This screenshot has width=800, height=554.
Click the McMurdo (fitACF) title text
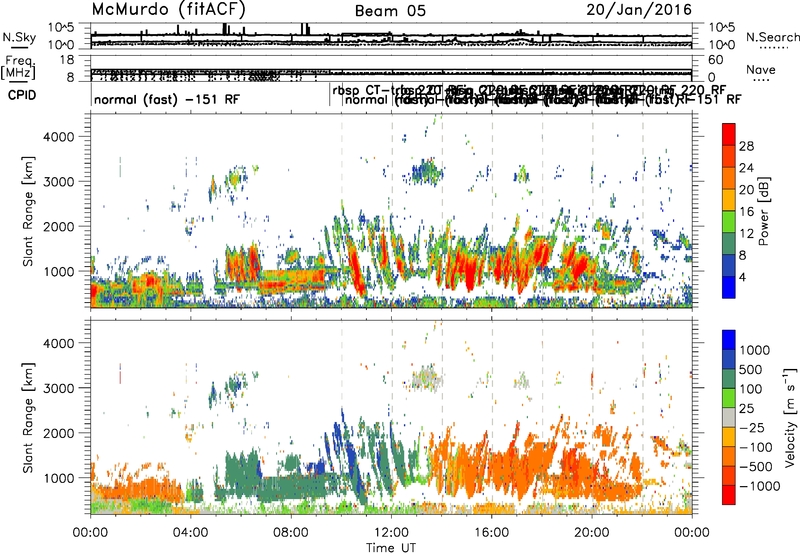(168, 9)
